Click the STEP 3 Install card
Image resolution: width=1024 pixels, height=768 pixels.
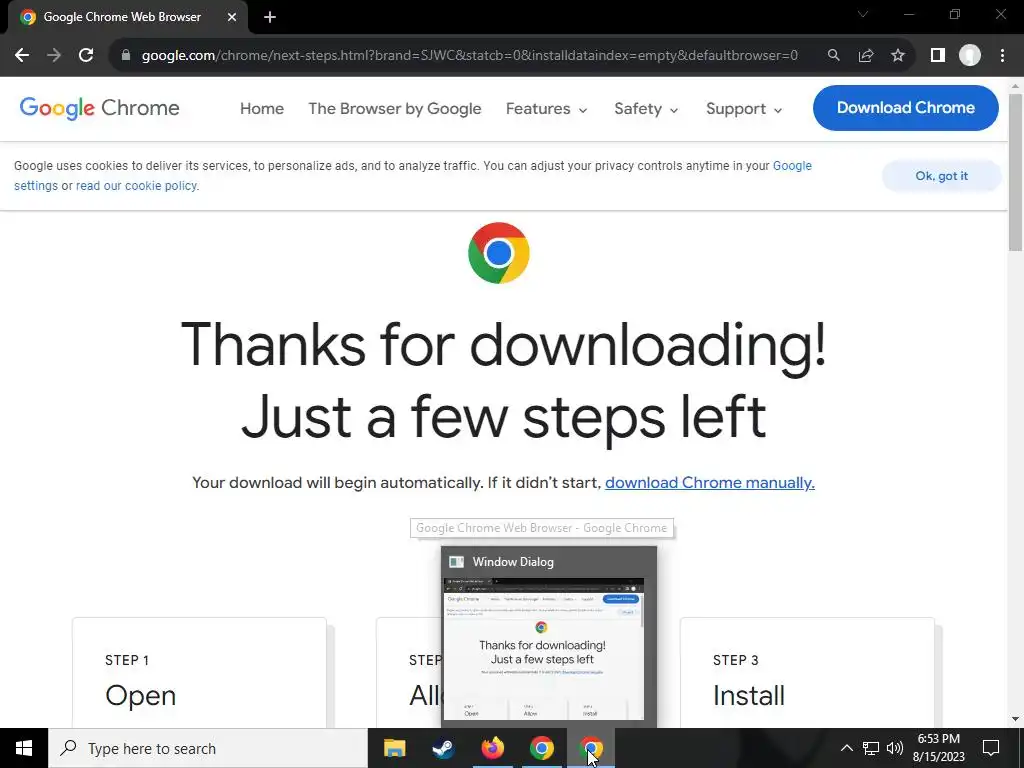pos(807,673)
